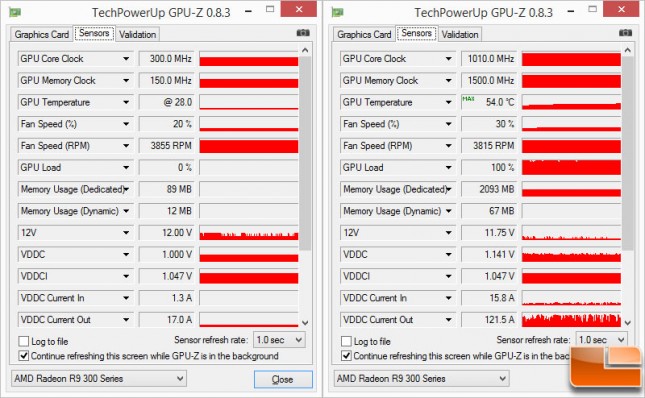
Task: Open sensor refresh rate dropdown in right window
Action: pyautogui.click(x=601, y=340)
